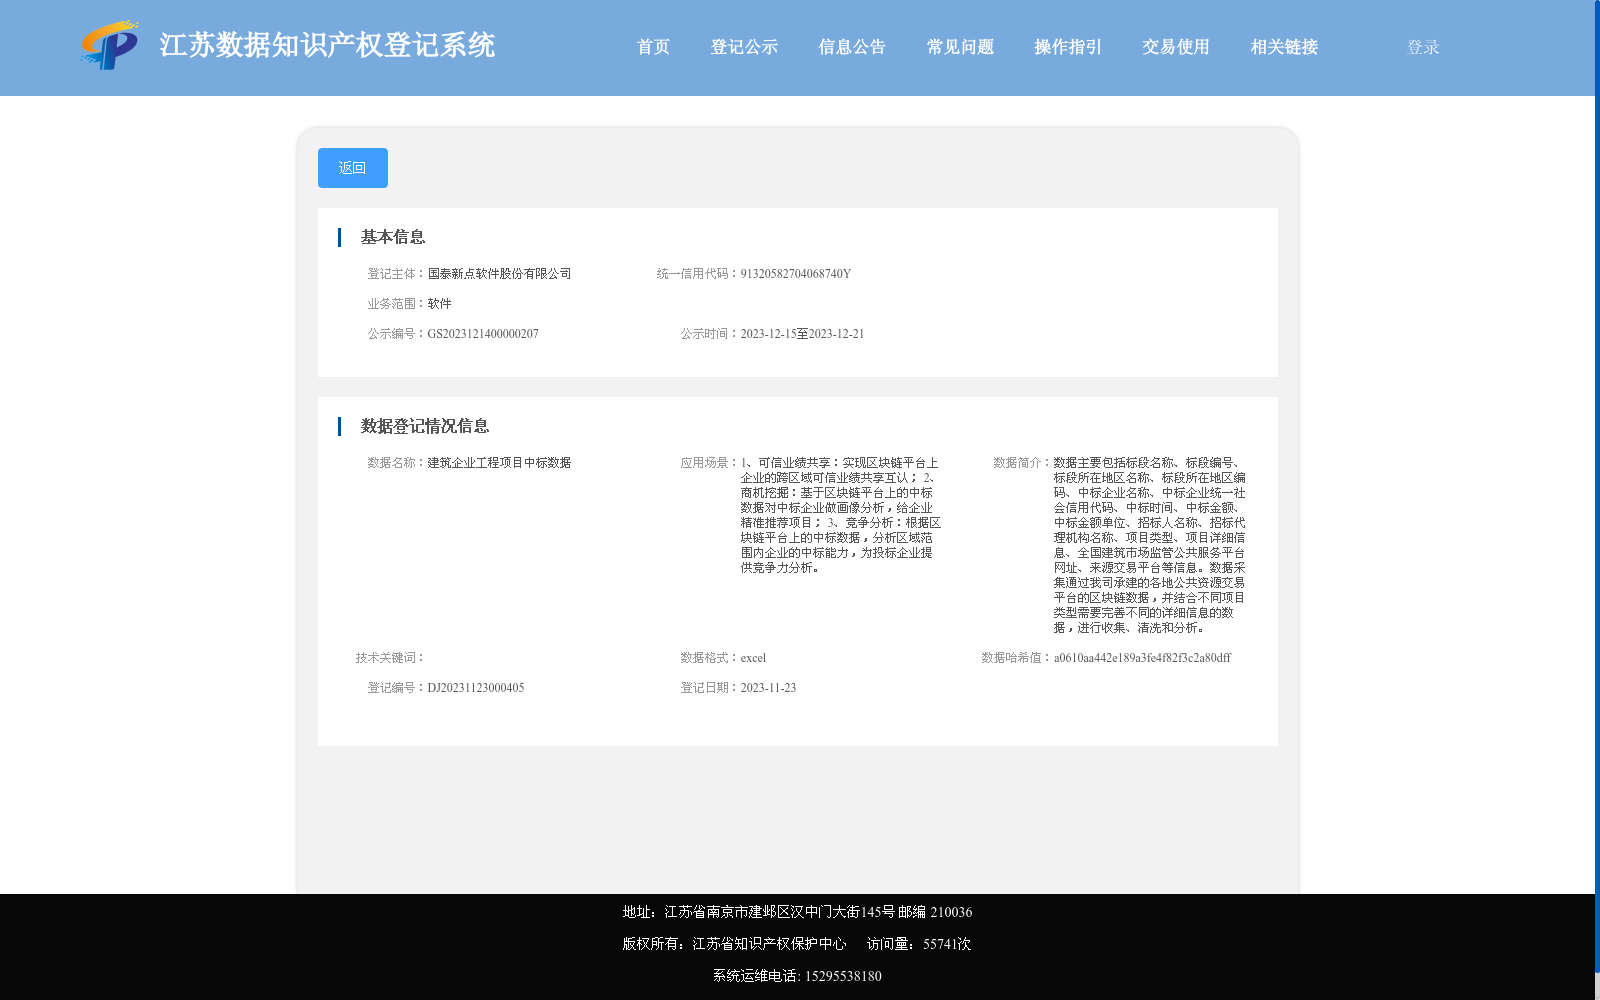Click the 登录 link
Screen dimensions: 1600x1000
pyautogui.click(x=1423, y=47)
